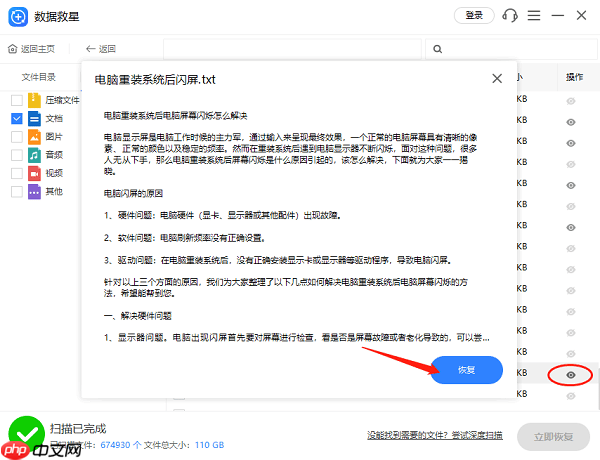Select the 视频 category icon
Viewport: 600px width, 460px height.
pos(34,173)
